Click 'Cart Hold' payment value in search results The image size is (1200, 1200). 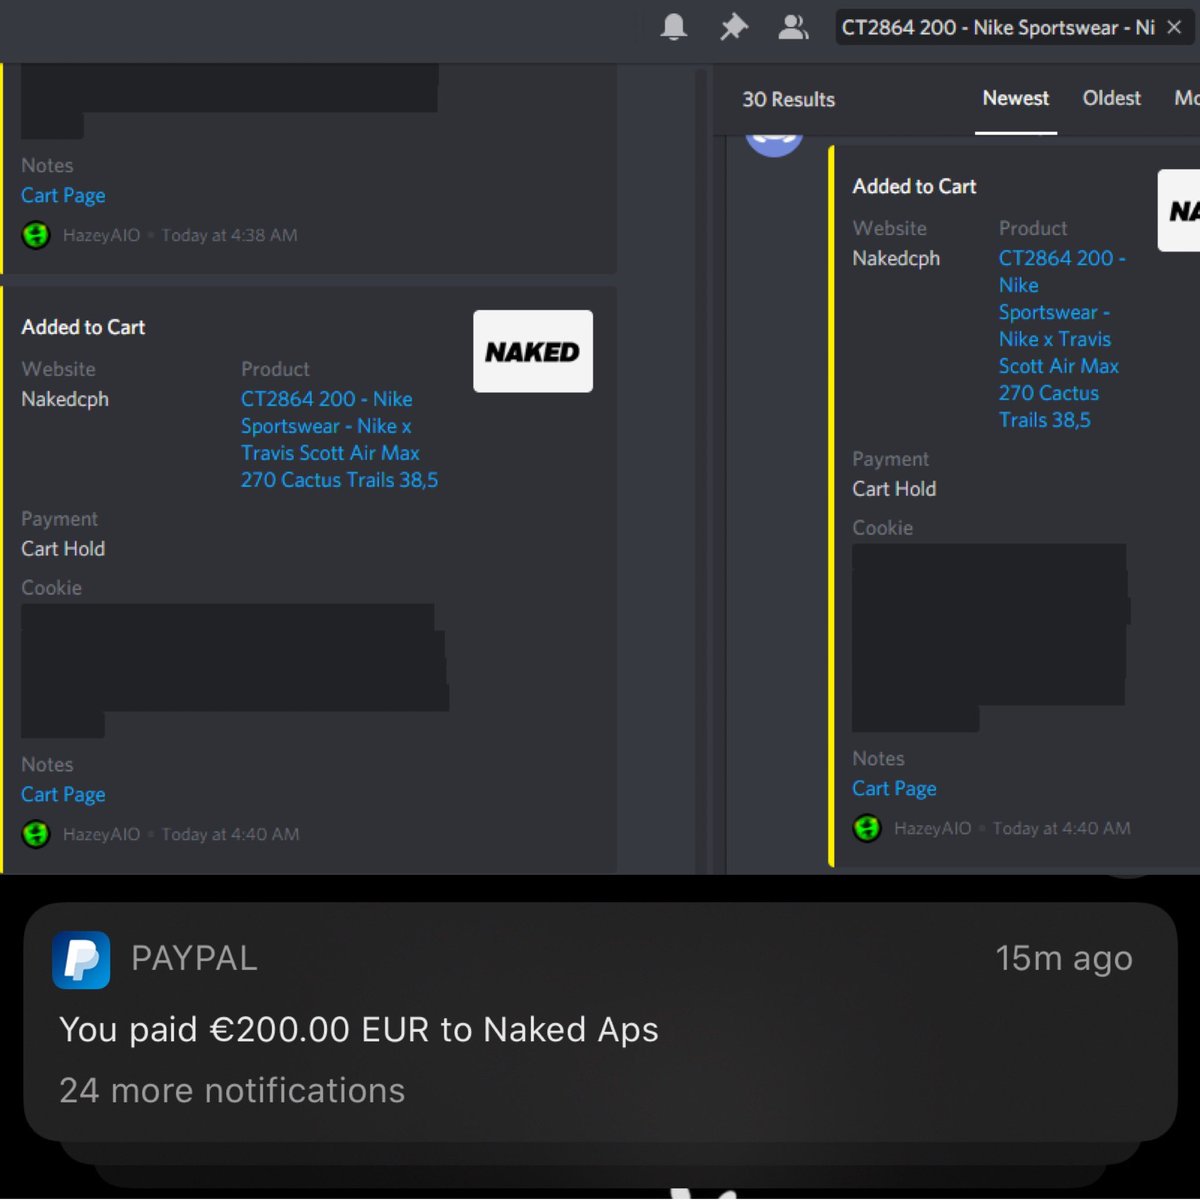[x=894, y=489]
